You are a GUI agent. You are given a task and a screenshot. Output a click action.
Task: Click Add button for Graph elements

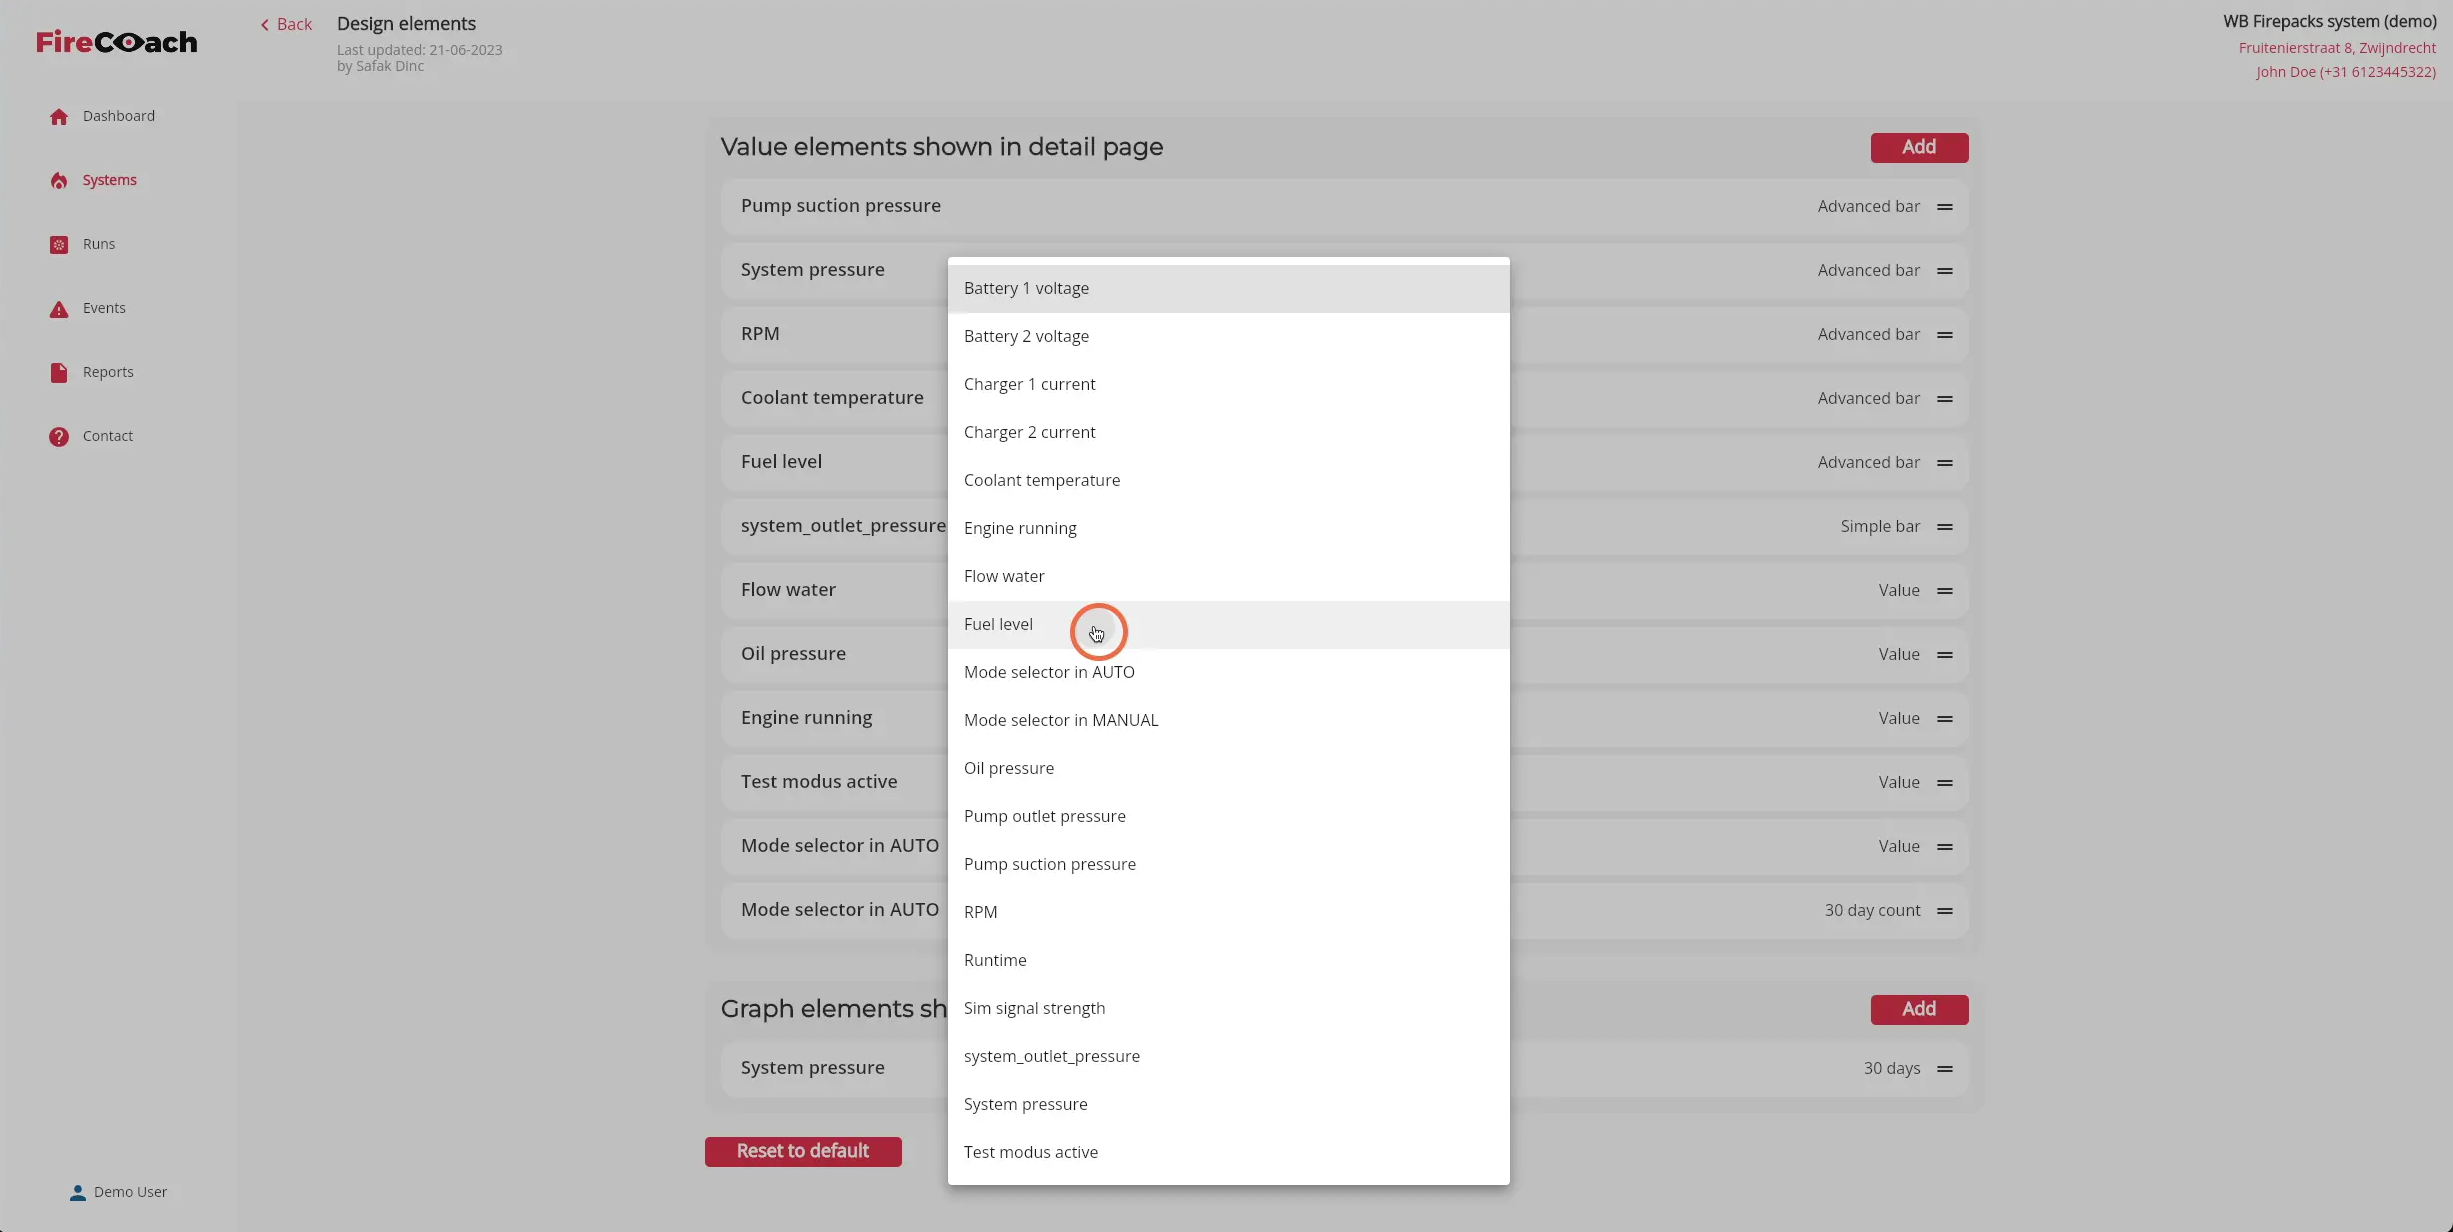1919,1009
